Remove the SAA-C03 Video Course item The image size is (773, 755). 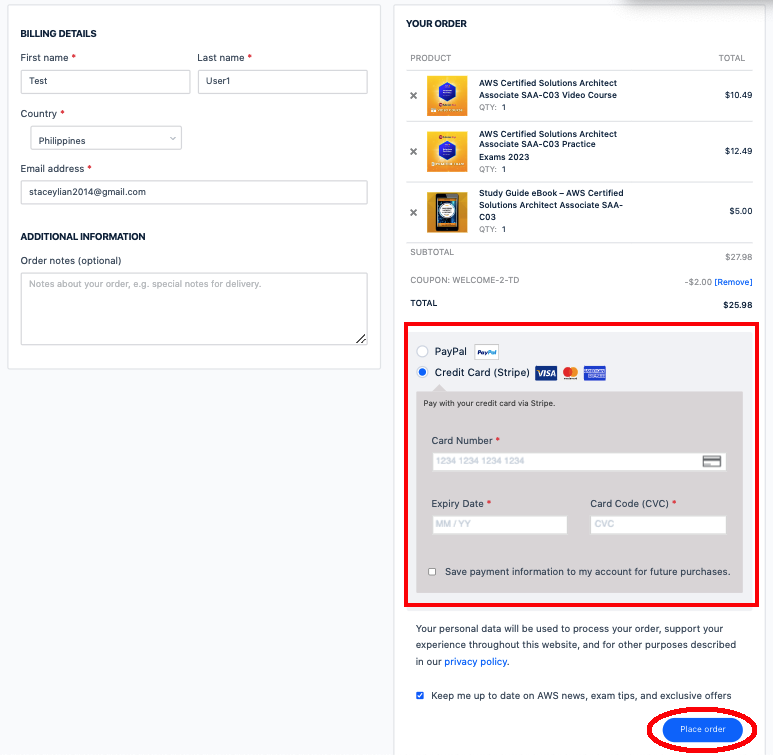[x=414, y=96]
